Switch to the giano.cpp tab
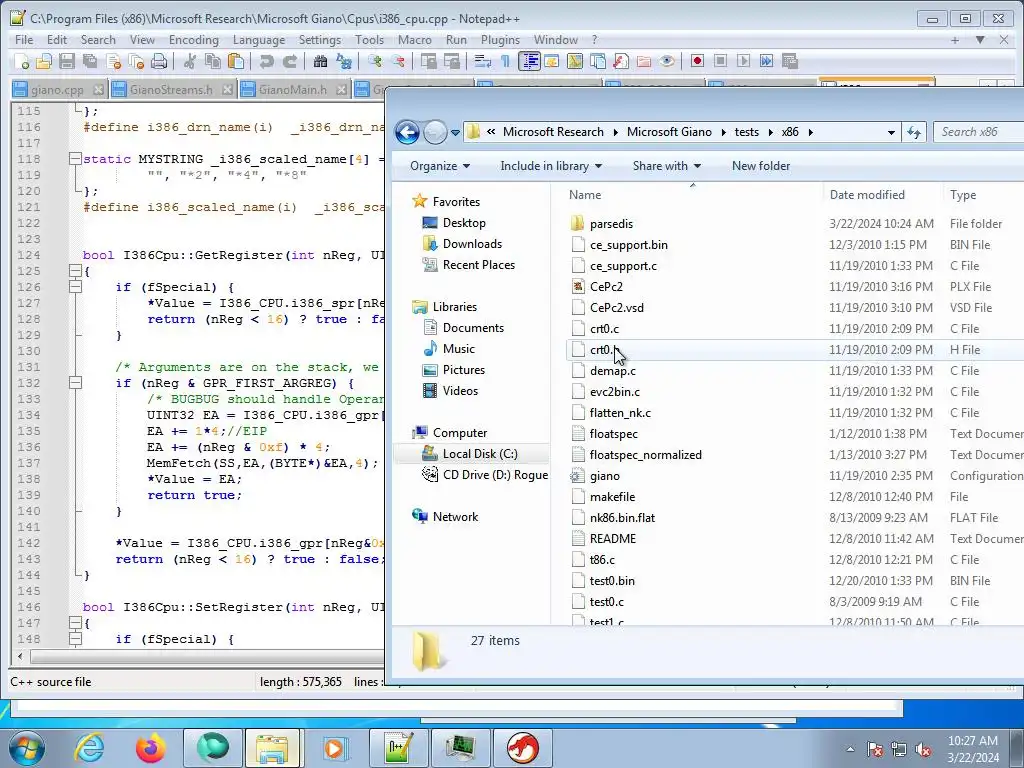This screenshot has width=1024, height=768. pyautogui.click(x=57, y=90)
